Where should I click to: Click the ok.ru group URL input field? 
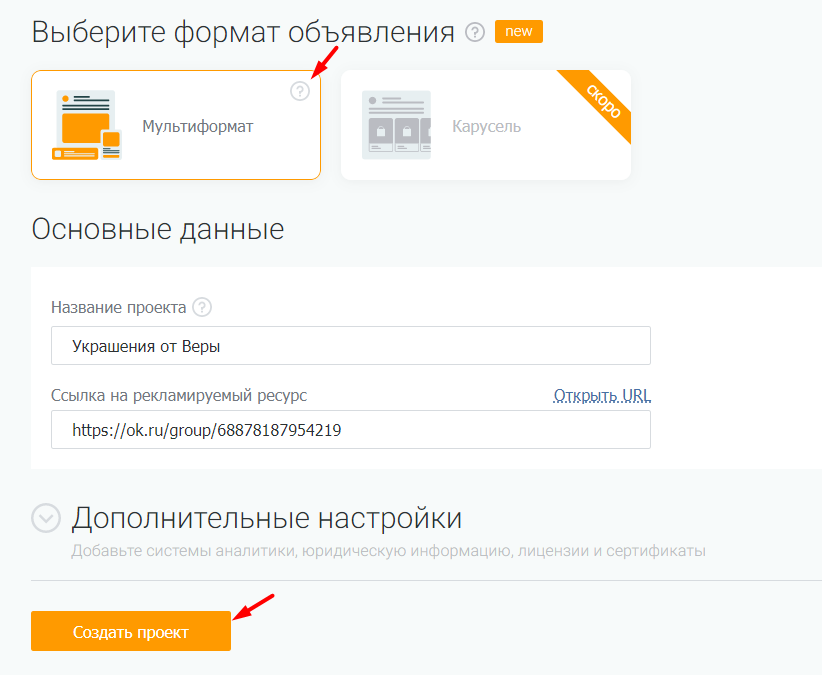point(350,430)
